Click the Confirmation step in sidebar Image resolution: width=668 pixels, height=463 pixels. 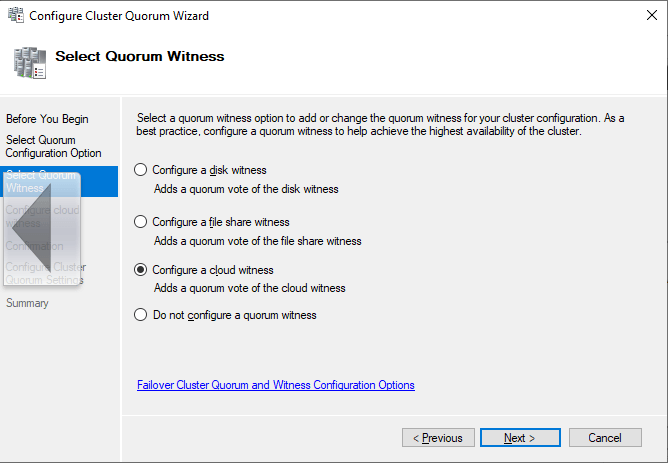tap(35, 246)
